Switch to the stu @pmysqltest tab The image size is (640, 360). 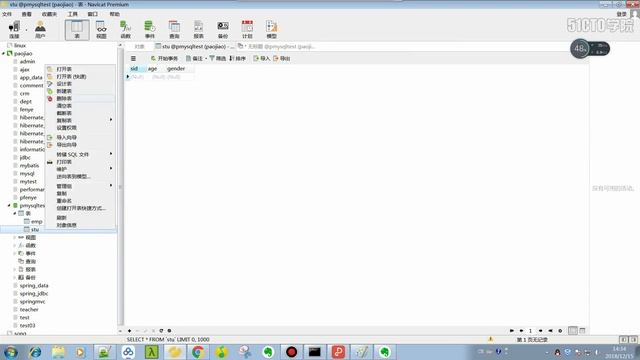[x=194, y=47]
